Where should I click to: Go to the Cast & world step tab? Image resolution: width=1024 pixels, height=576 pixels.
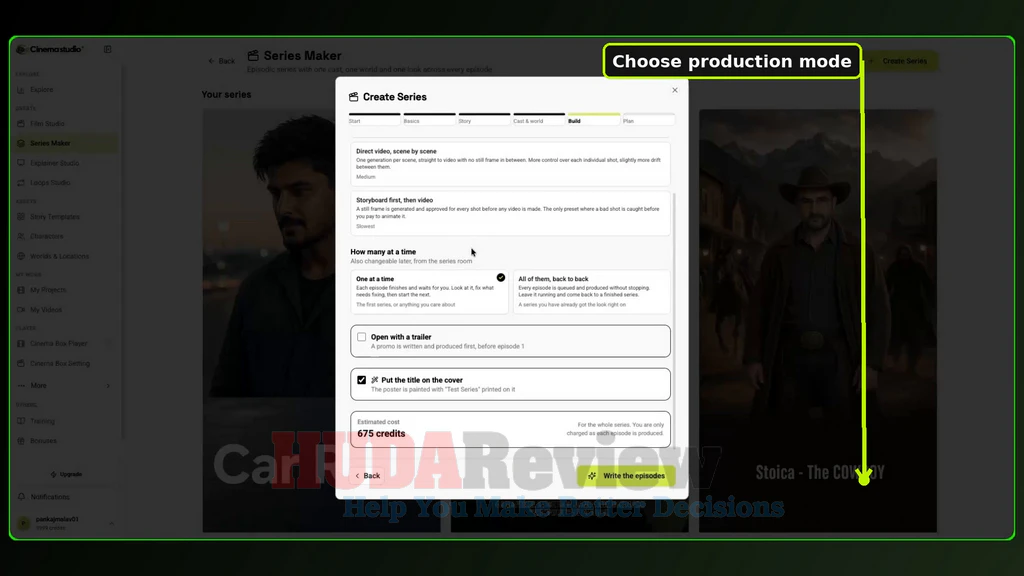(539, 119)
